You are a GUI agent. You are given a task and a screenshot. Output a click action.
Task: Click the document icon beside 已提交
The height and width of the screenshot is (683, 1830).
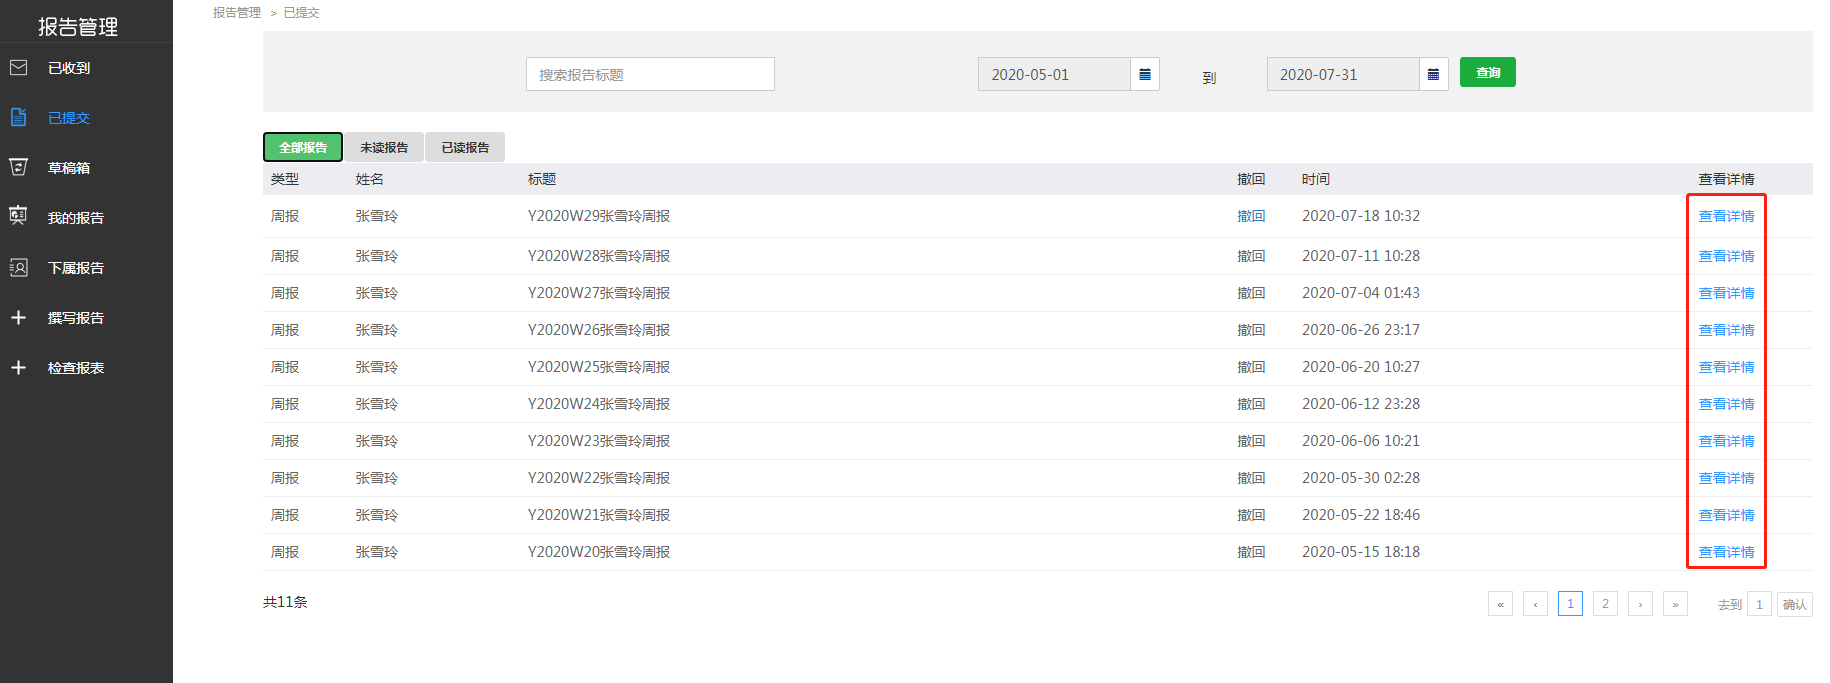click(18, 117)
